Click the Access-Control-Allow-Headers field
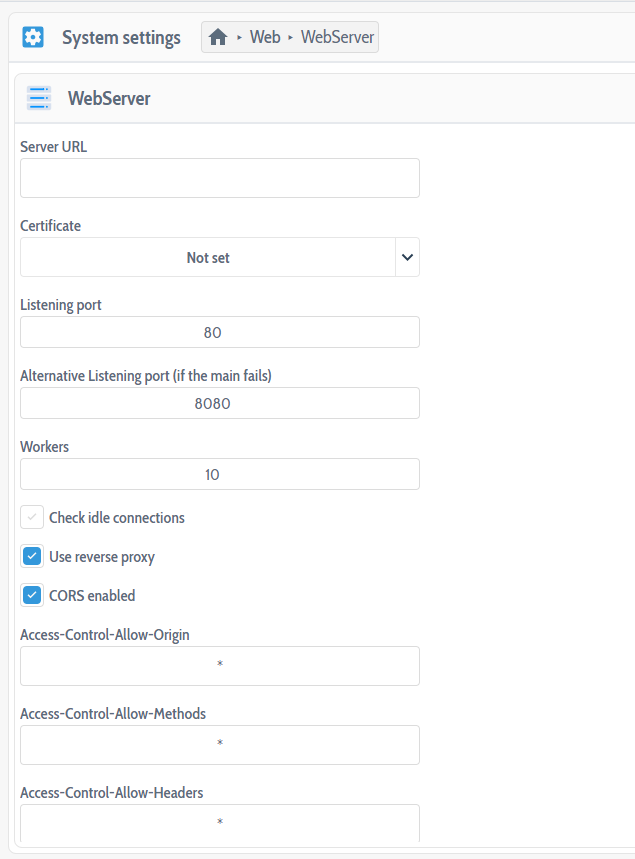Viewport: 635px width, 859px height. point(219,822)
